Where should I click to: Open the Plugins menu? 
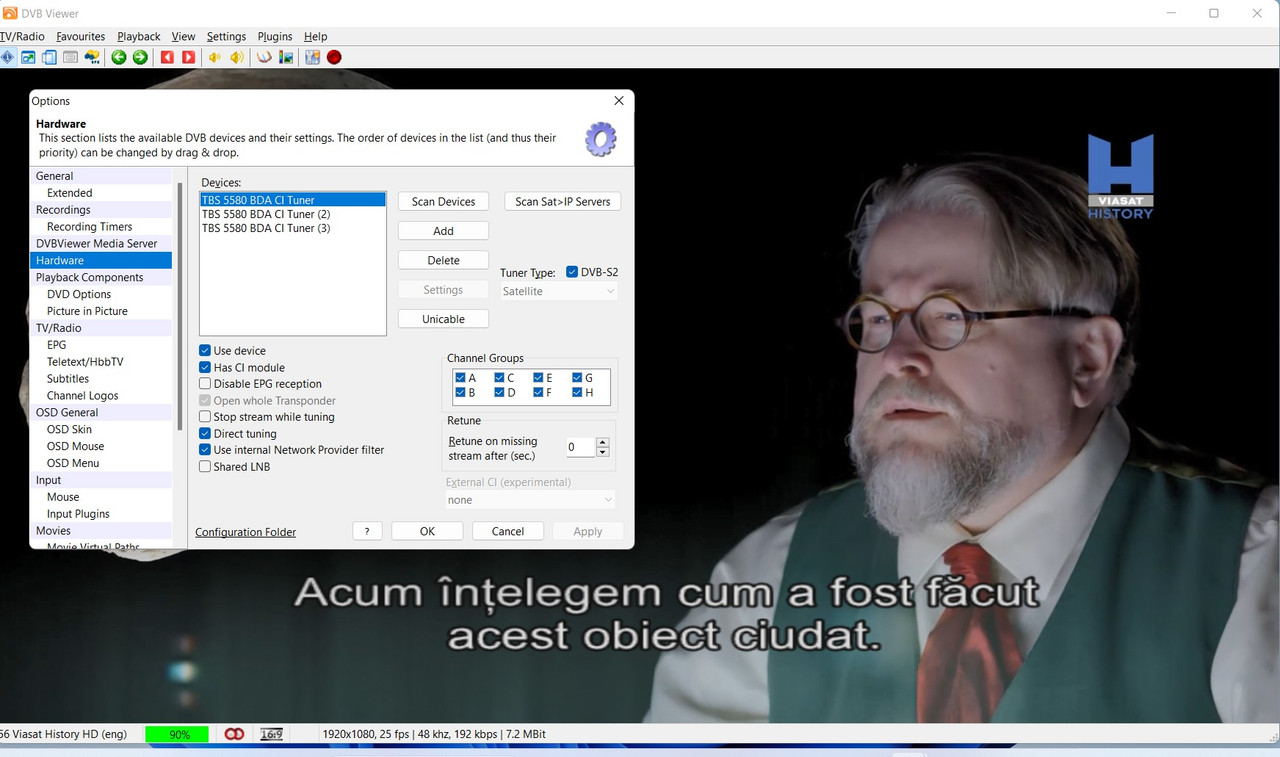coord(275,36)
